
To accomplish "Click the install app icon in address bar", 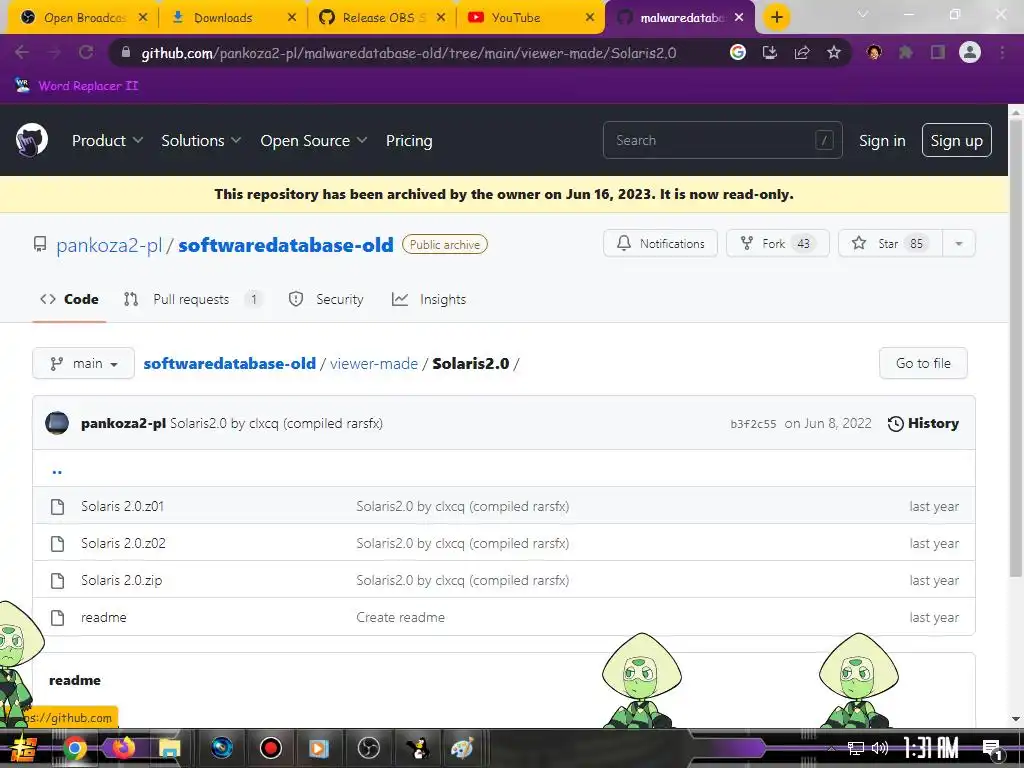I will (x=770, y=52).
